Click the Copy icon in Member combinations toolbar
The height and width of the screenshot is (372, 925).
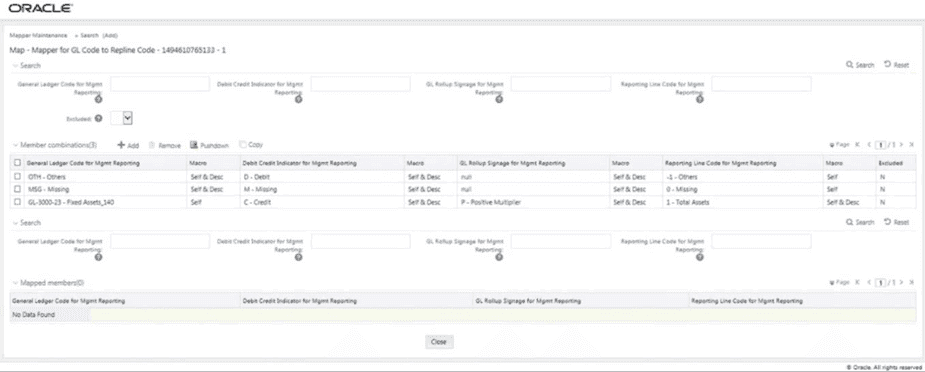(x=242, y=144)
